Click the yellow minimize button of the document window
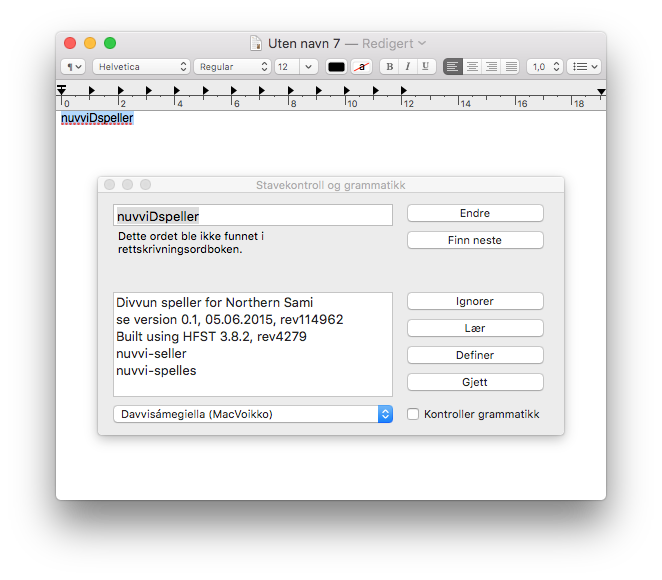Screen dimensions: 662x580 point(90,43)
